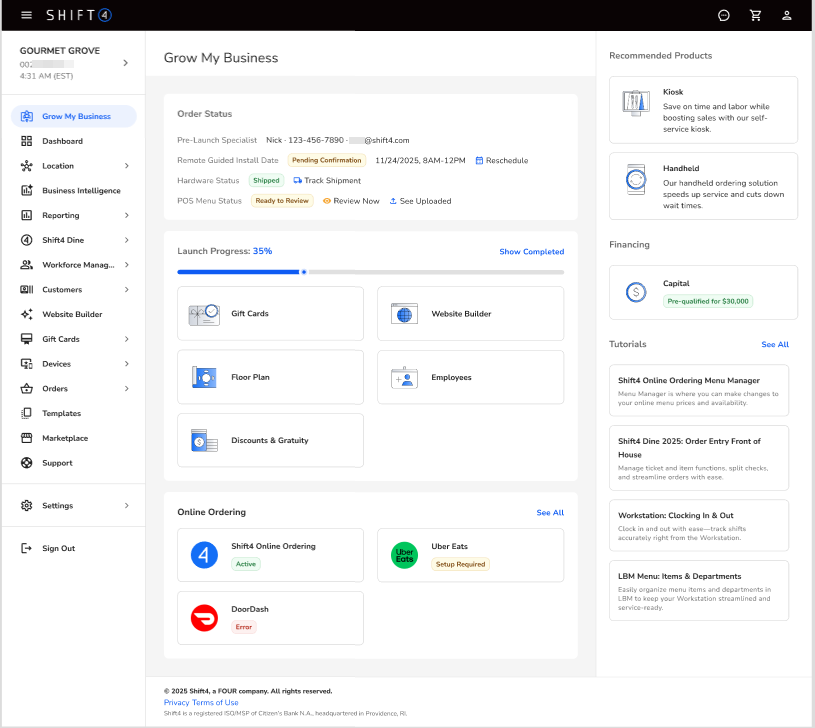Click the Shift4 Online Ordering logo icon
815x728 pixels.
point(204,555)
